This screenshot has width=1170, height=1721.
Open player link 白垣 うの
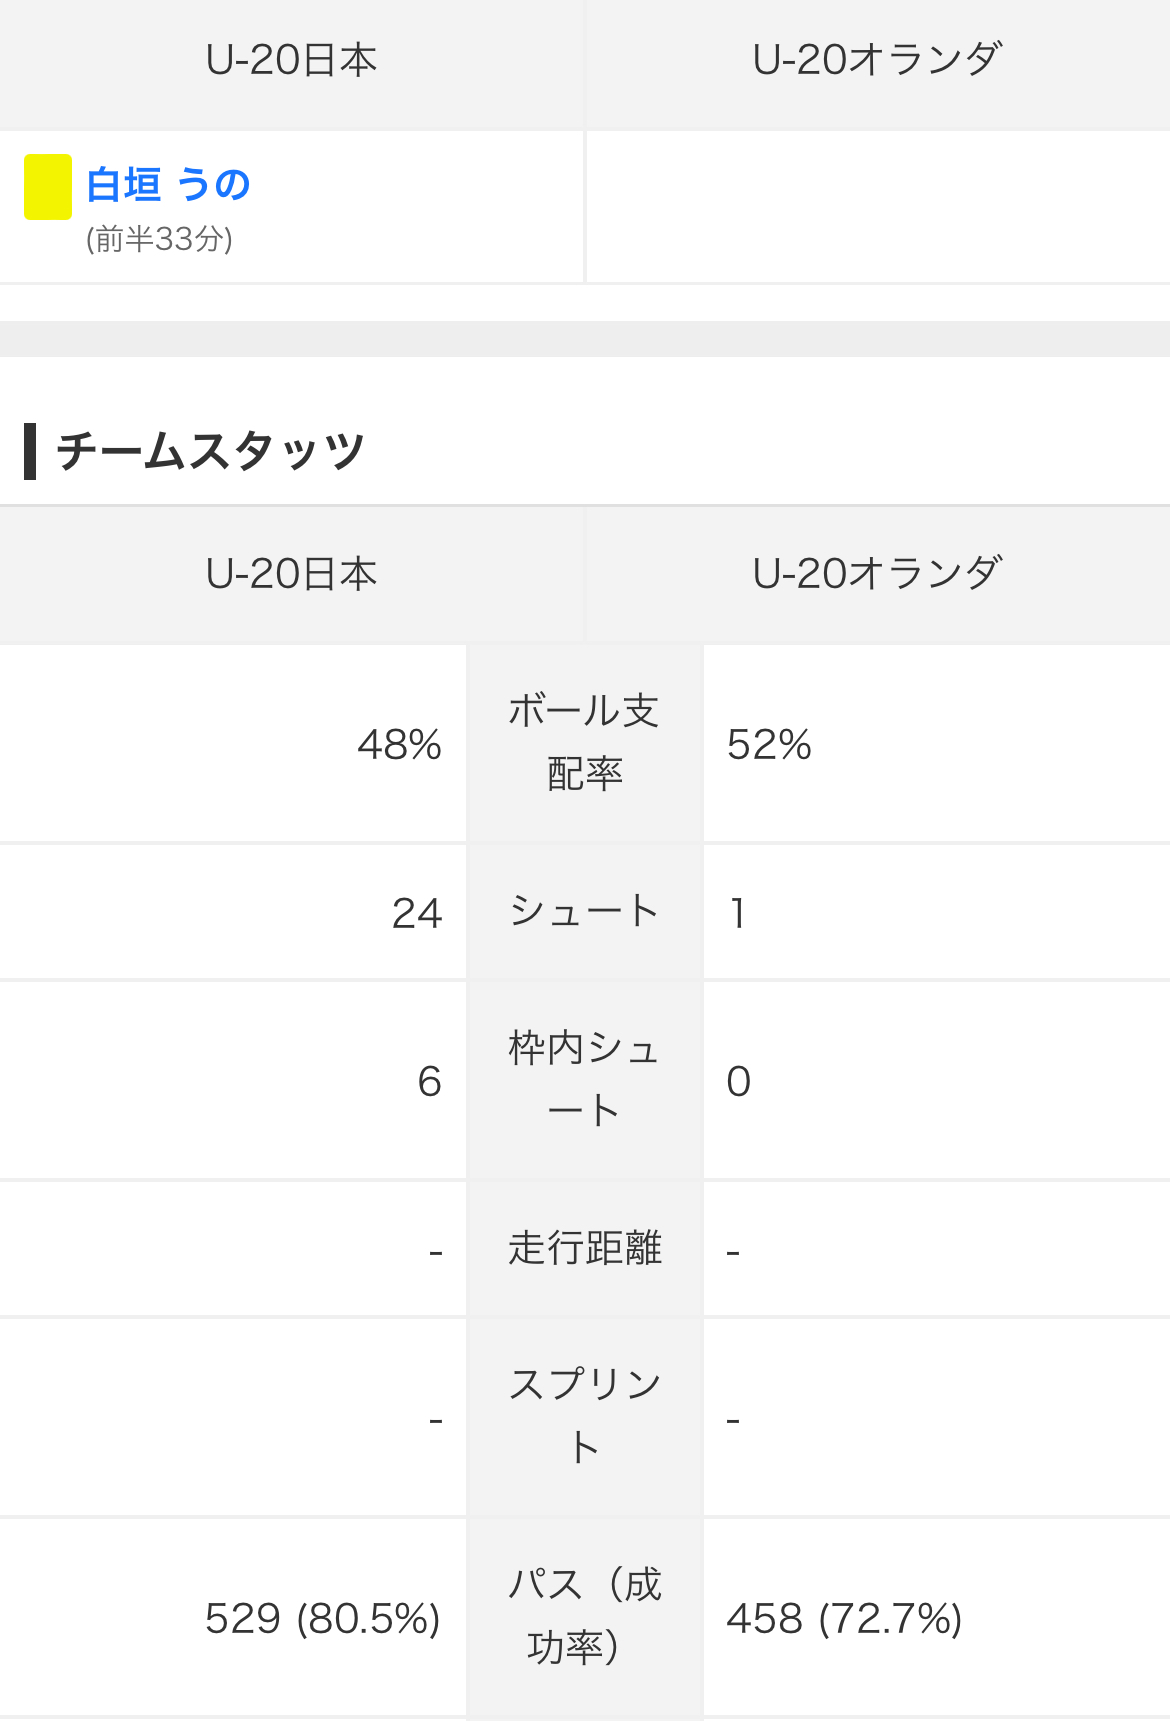click(168, 185)
